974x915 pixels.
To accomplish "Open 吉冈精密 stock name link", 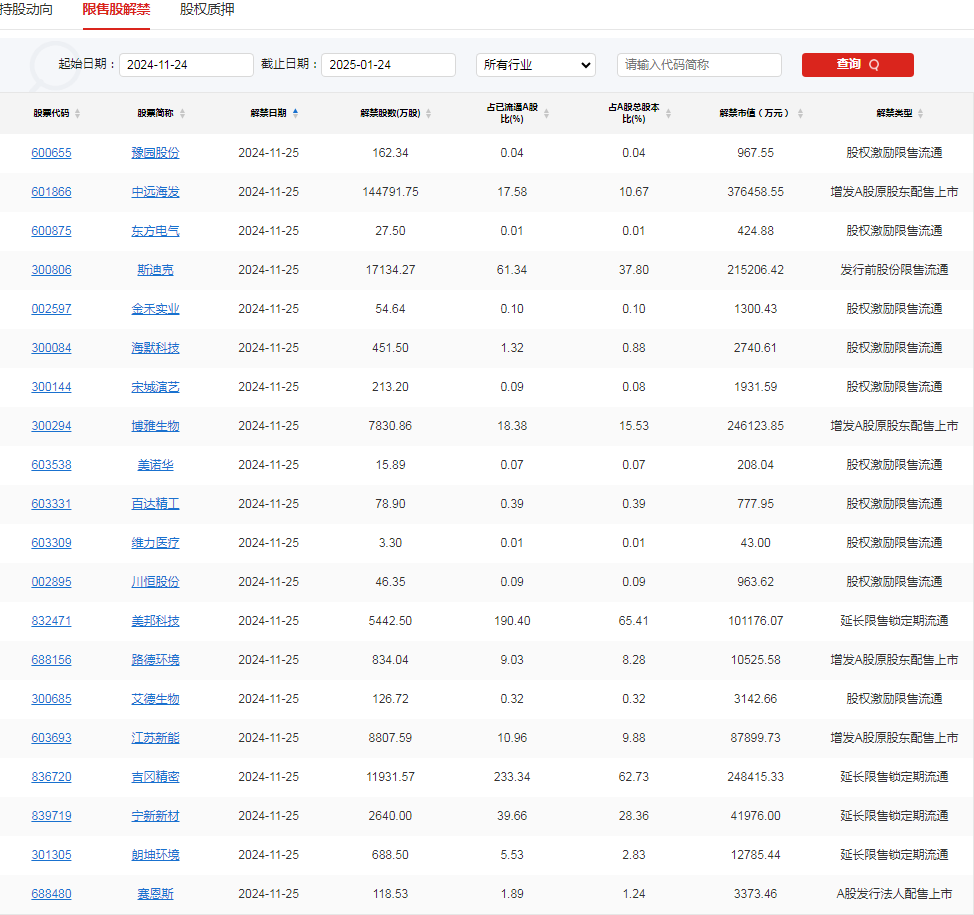I will tap(155, 777).
